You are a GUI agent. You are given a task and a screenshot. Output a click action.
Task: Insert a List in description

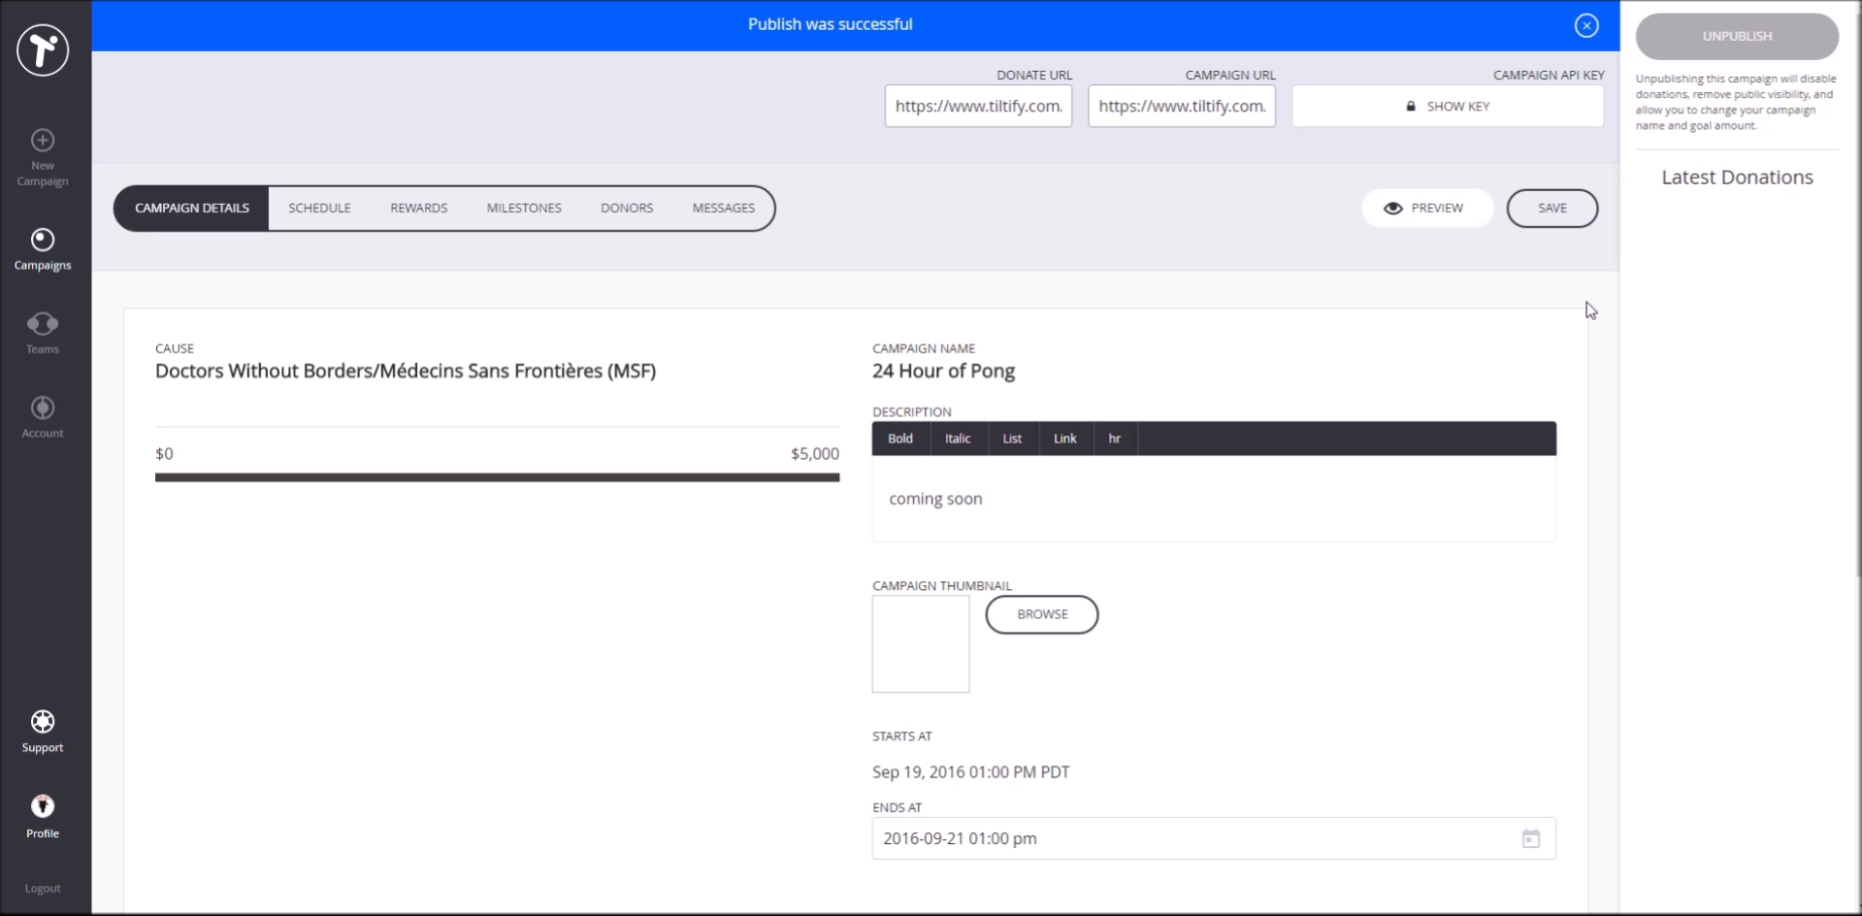point(1012,438)
